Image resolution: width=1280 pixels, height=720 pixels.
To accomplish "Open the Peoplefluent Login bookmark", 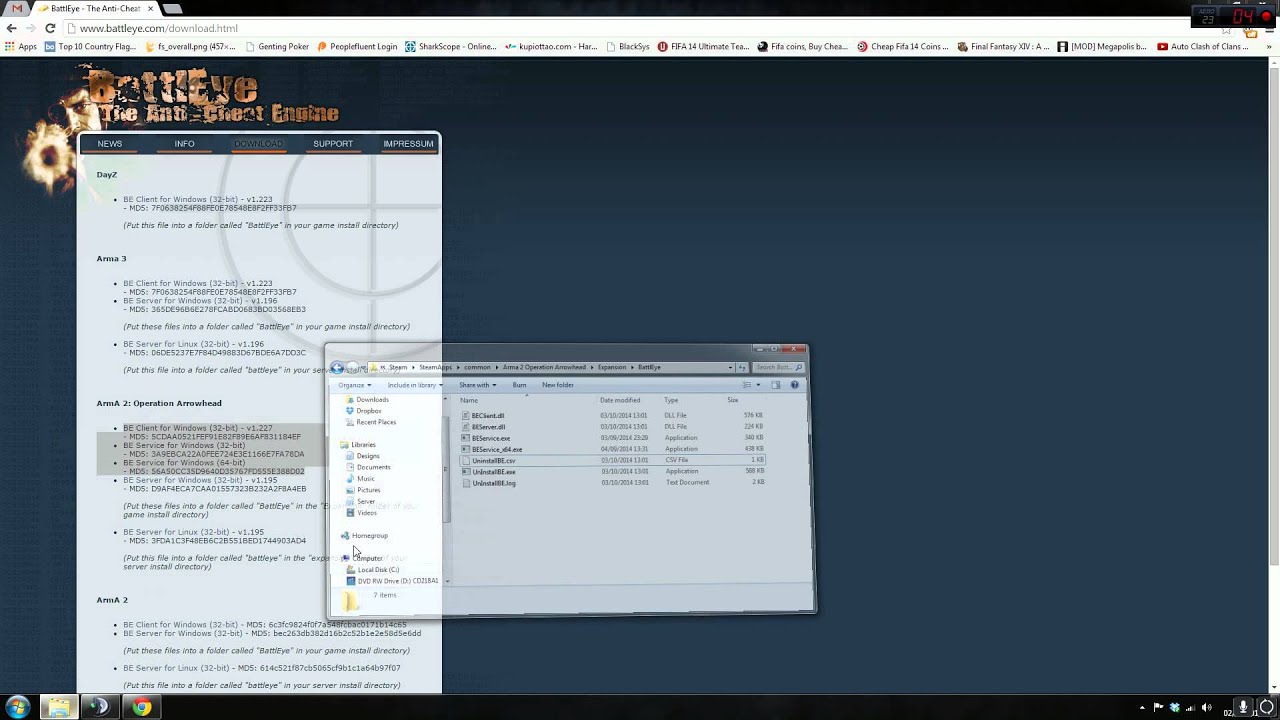I will pyautogui.click(x=358, y=46).
